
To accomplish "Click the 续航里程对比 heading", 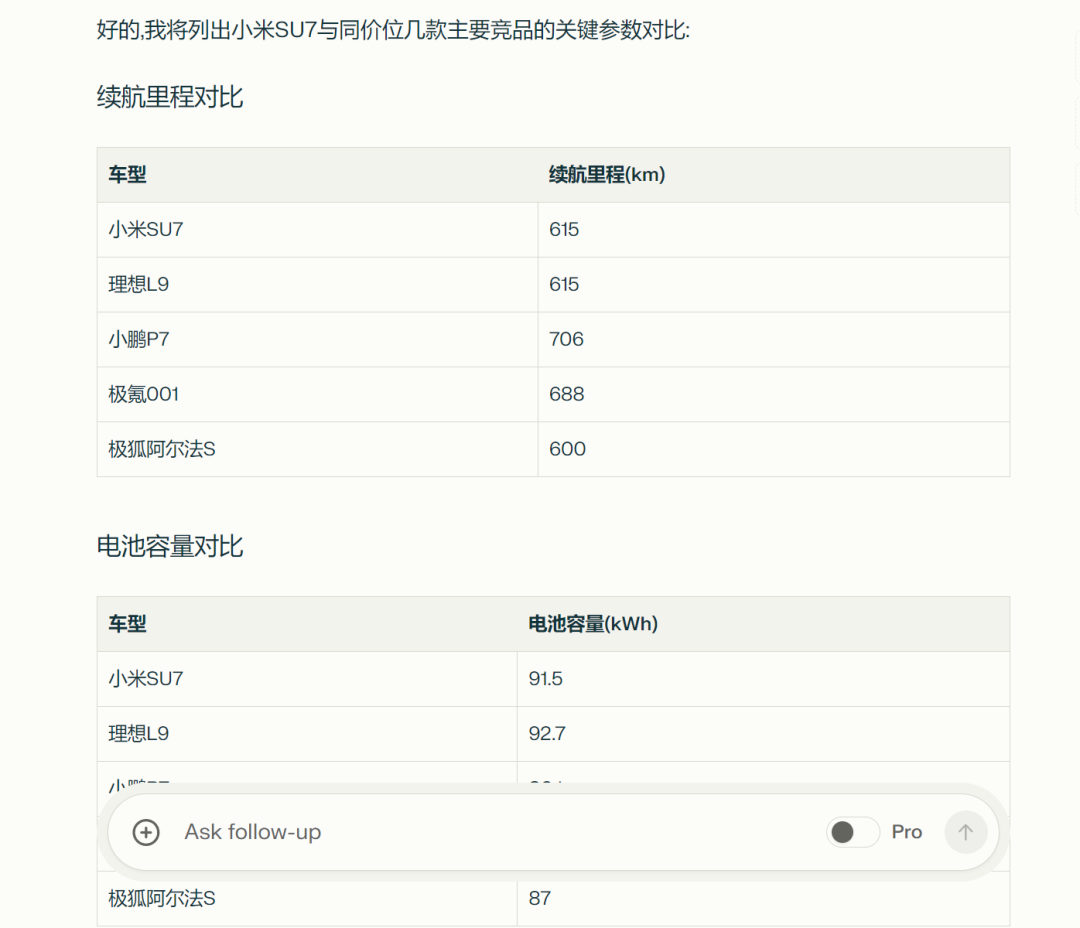I will [170, 97].
